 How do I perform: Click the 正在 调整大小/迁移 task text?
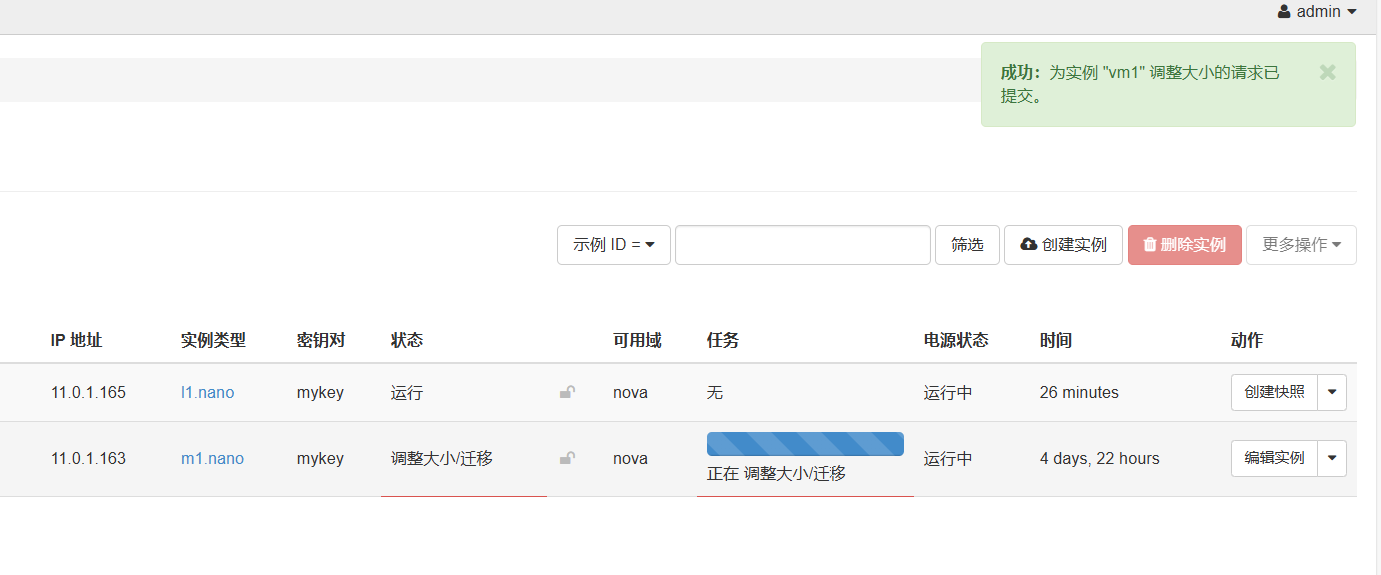[776, 474]
